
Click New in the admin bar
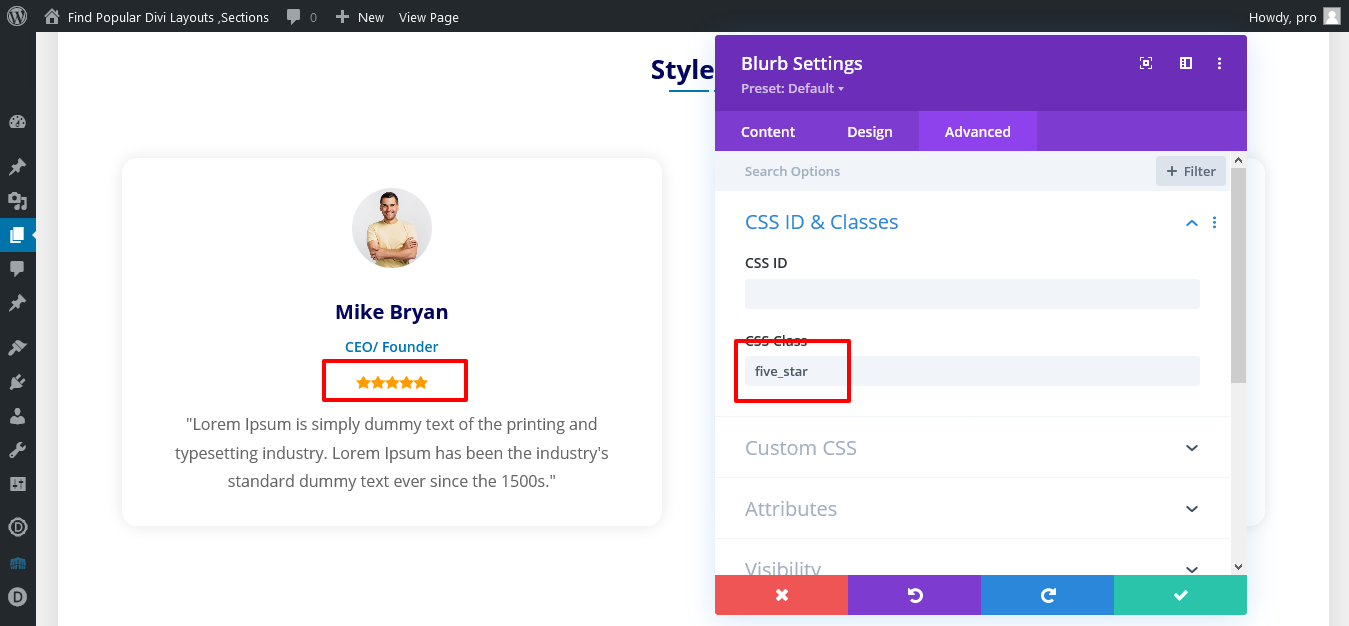(x=371, y=17)
